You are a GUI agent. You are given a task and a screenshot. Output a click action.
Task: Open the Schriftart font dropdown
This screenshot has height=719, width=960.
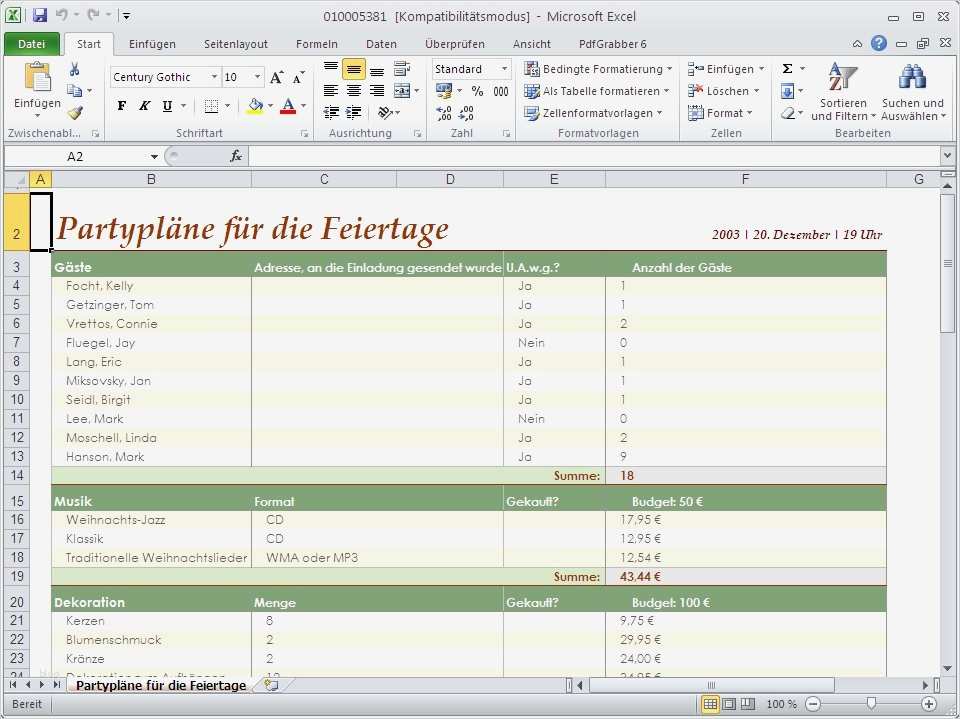pos(214,78)
